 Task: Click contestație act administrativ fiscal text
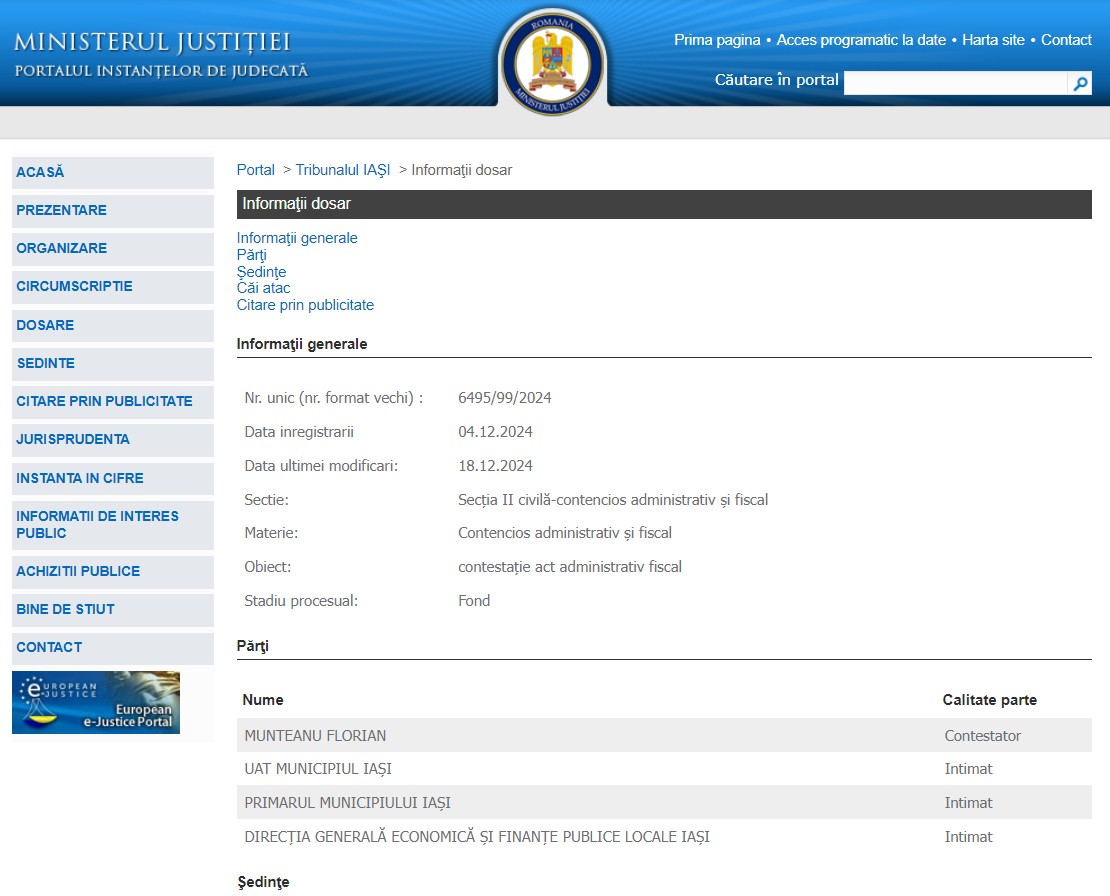coord(570,567)
